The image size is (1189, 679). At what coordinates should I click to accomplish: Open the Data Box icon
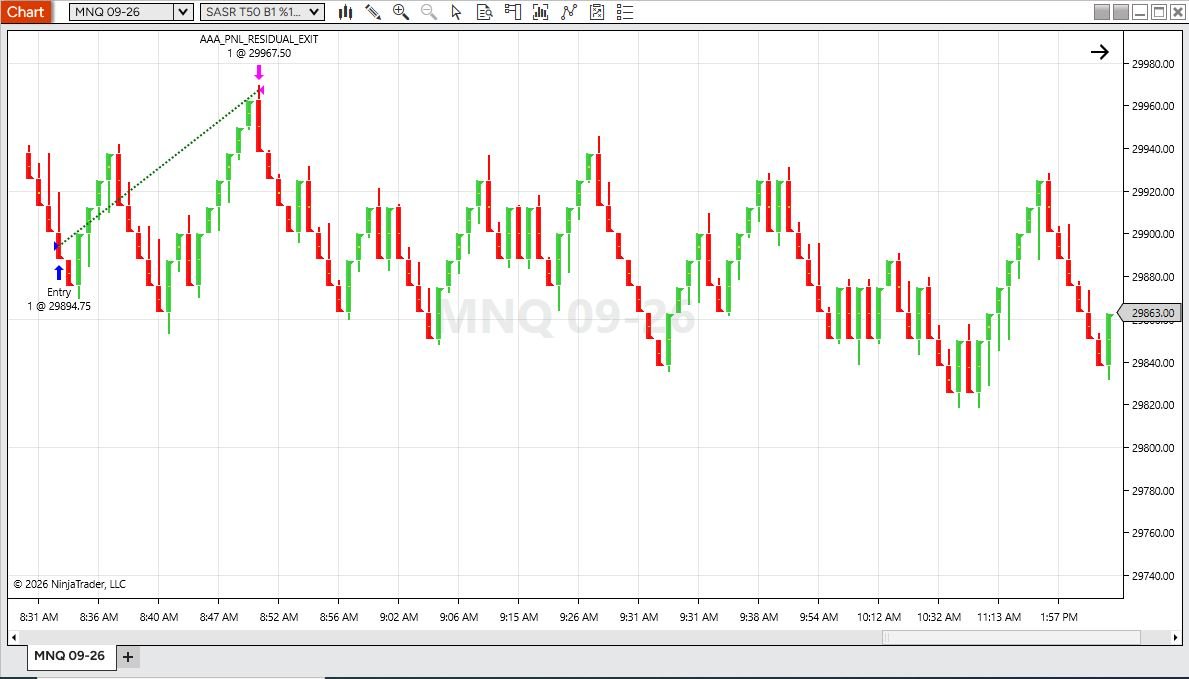(485, 12)
